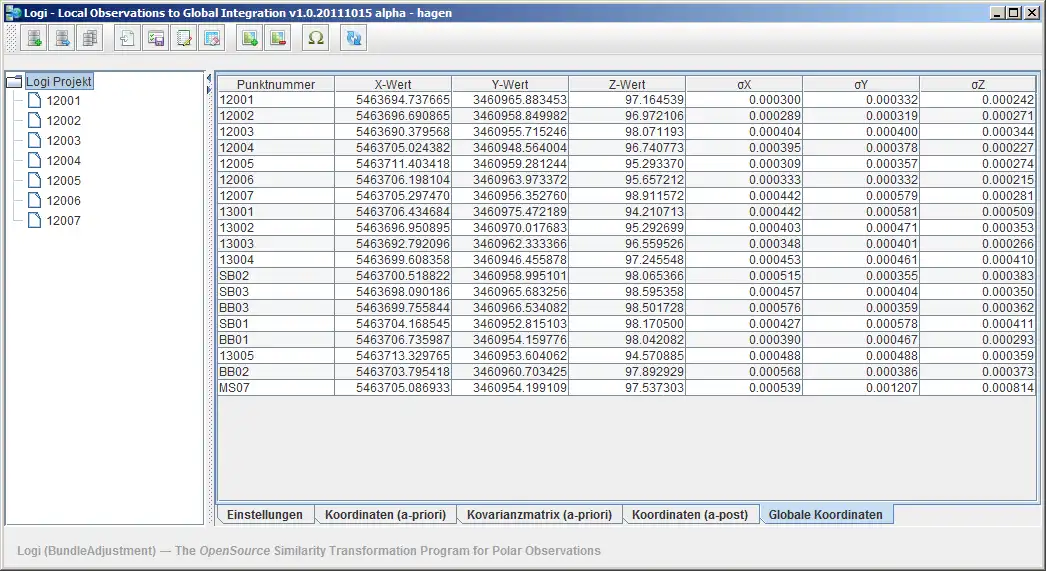Click the σX column header
Viewport: 1046px width, 571px height.
point(744,85)
